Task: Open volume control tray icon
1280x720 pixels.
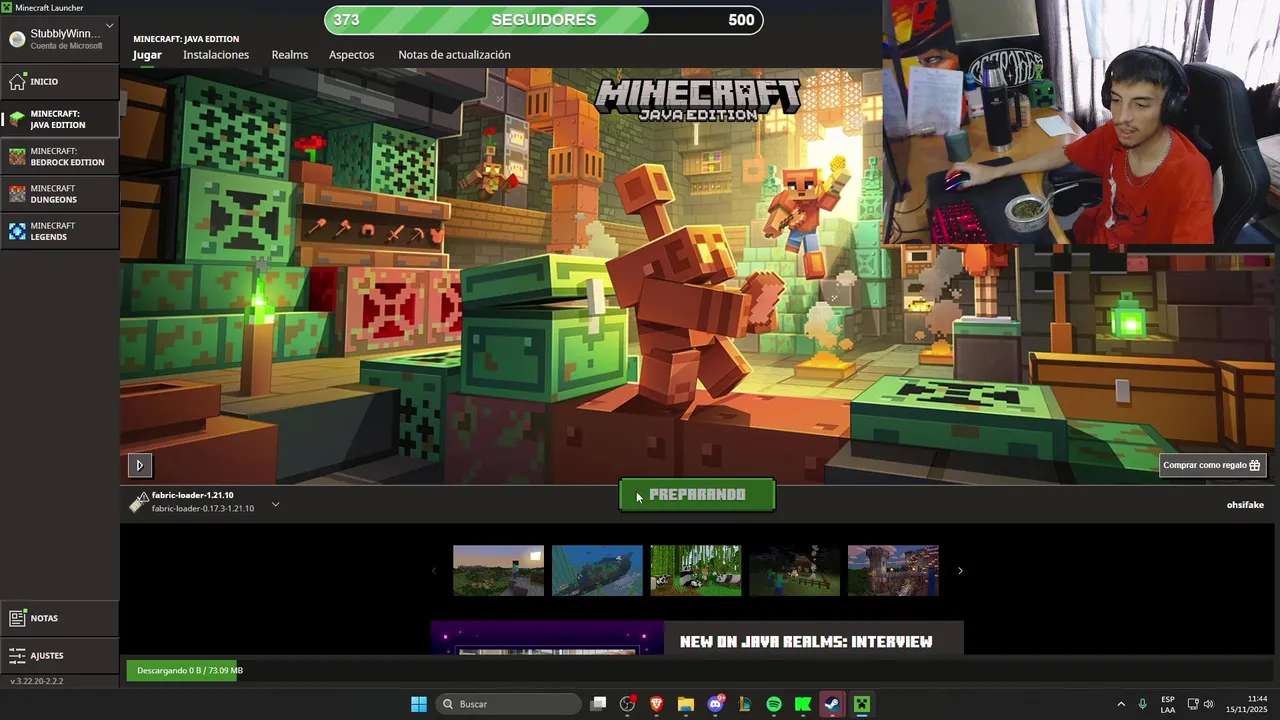Action: click(1209, 704)
